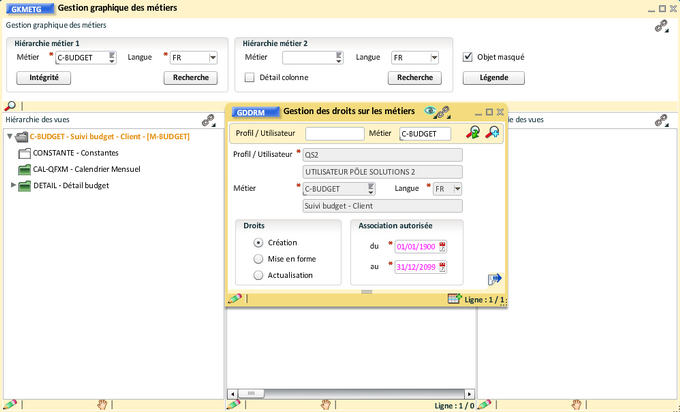The height and width of the screenshot is (412, 680).
Task: Click the eye icon in GDDRM title bar
Action: click(x=431, y=112)
